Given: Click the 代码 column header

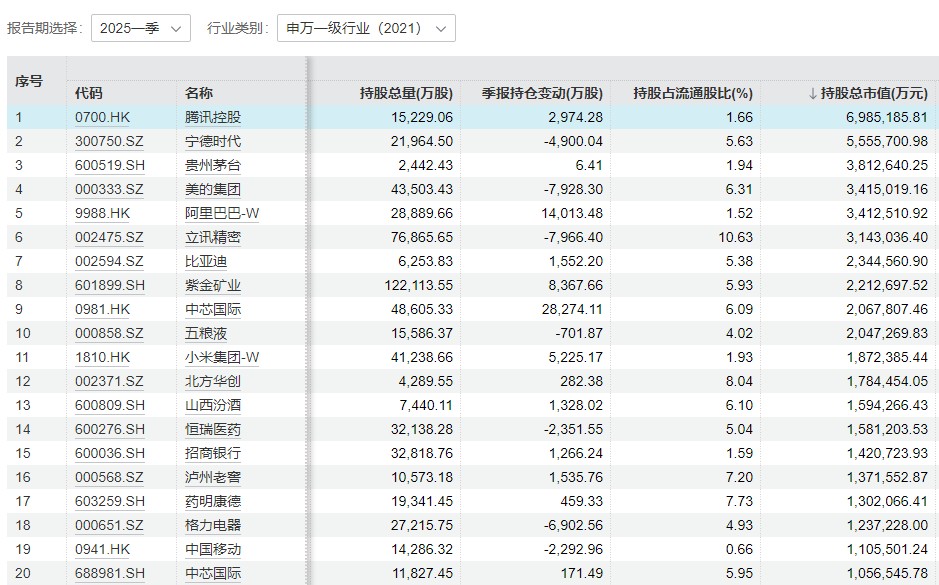Looking at the screenshot, I should (x=89, y=93).
